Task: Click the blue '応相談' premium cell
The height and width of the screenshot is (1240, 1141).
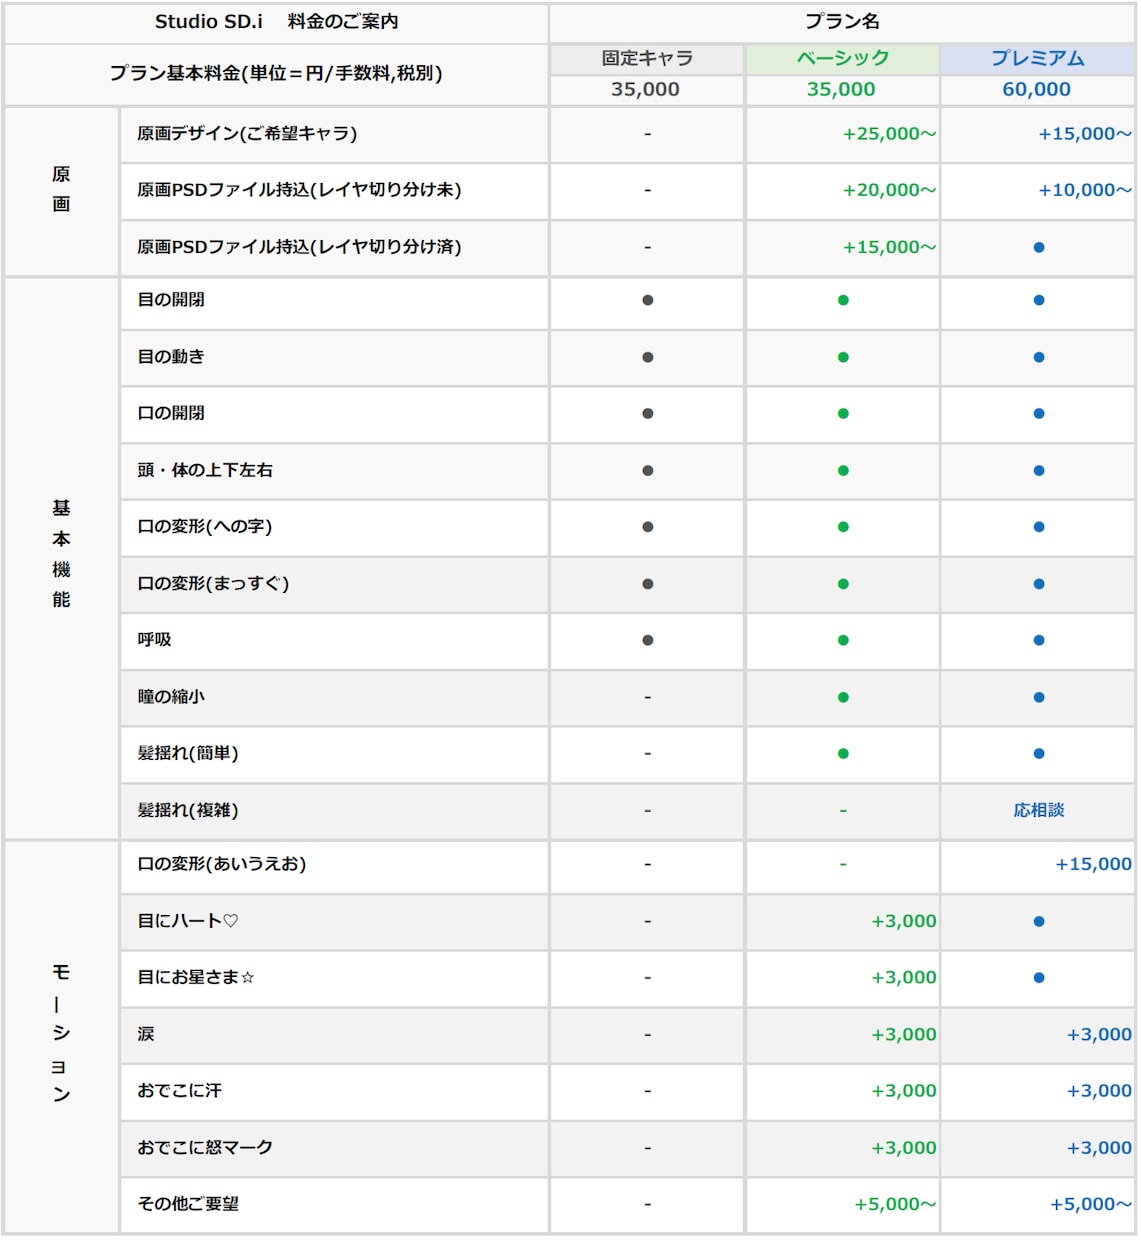Action: click(x=1039, y=810)
